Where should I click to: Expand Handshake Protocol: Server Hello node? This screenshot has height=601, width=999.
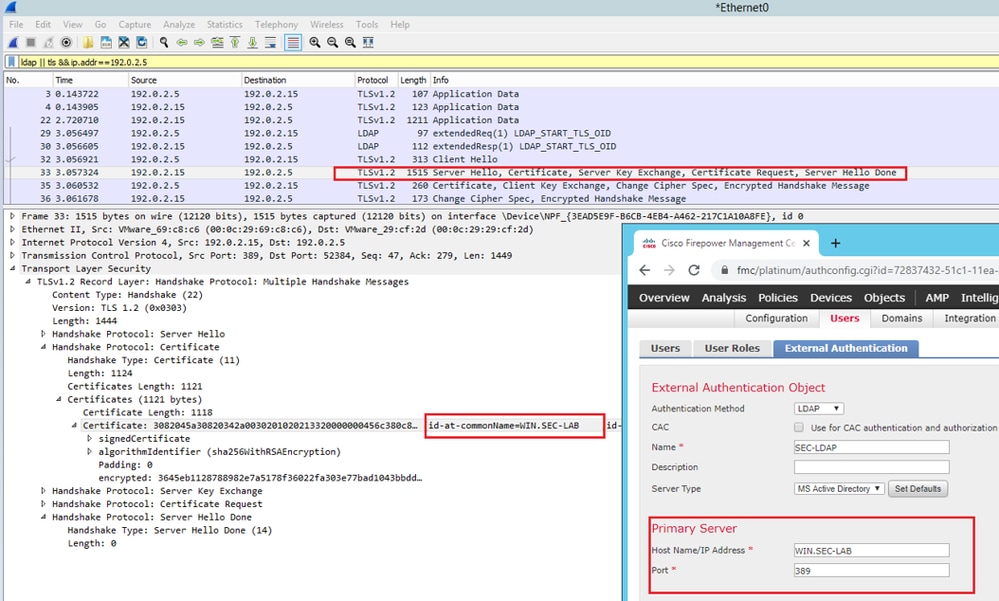(x=43, y=334)
